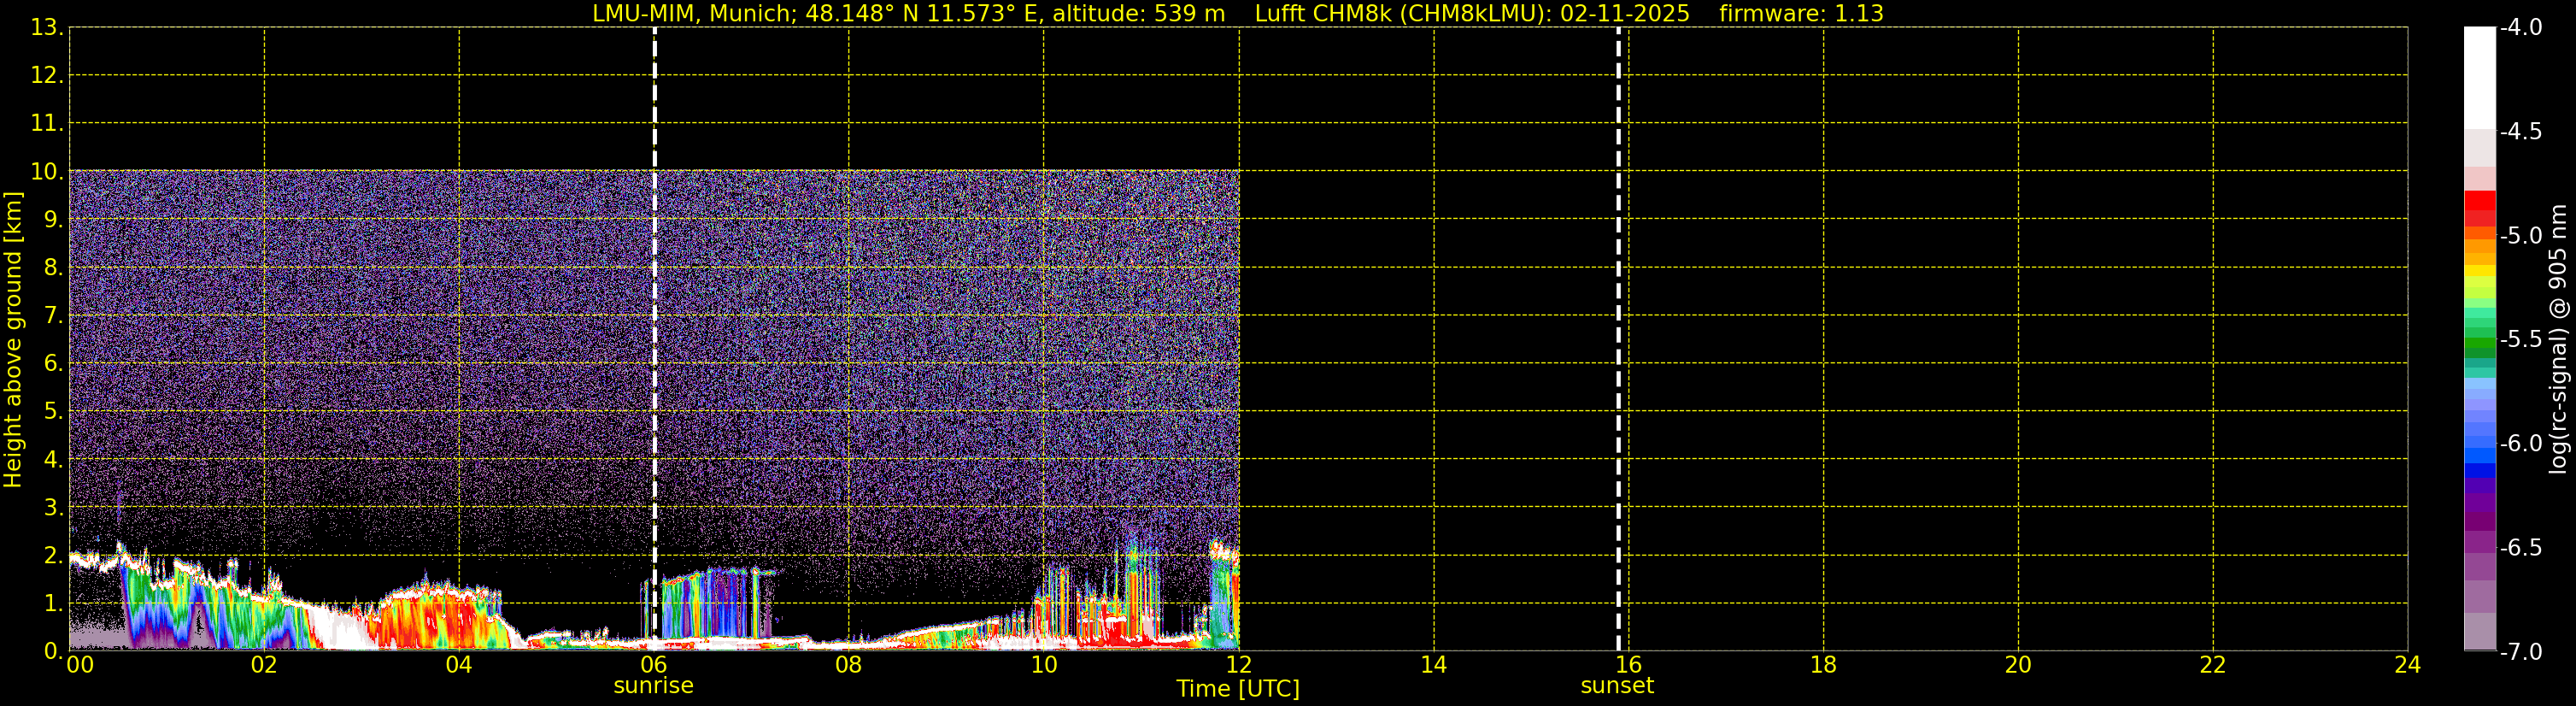Viewport: 2576px width, 706px height.
Task: Click the '2.' height axis tick label
Action: (x=53, y=555)
